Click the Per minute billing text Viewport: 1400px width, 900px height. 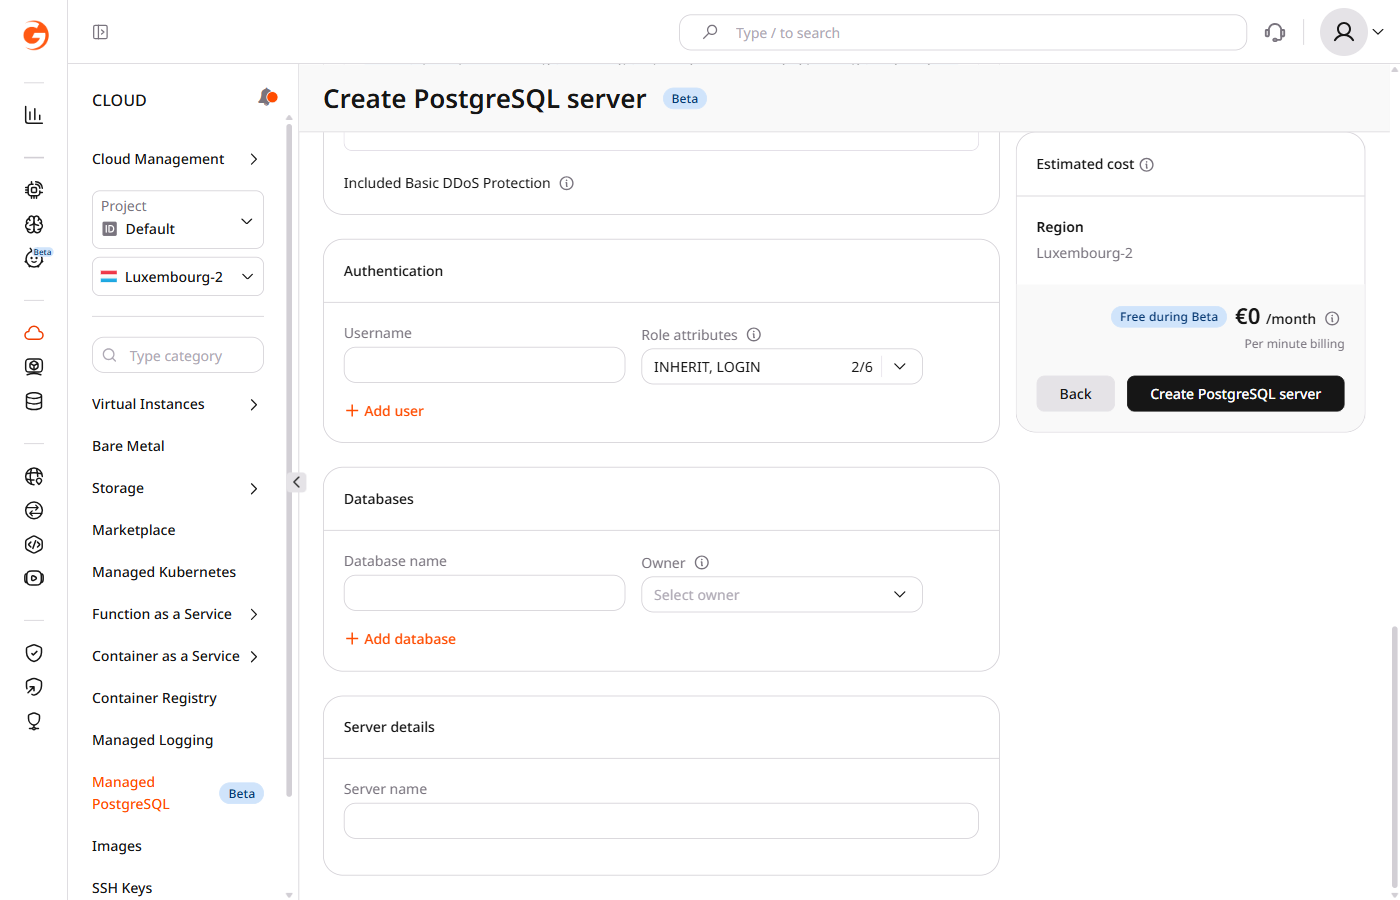(x=1294, y=344)
